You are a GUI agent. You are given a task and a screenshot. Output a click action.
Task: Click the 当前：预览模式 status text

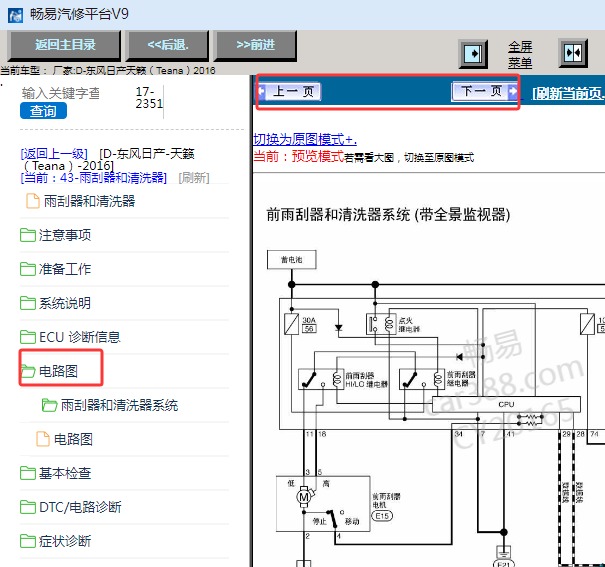coord(298,156)
